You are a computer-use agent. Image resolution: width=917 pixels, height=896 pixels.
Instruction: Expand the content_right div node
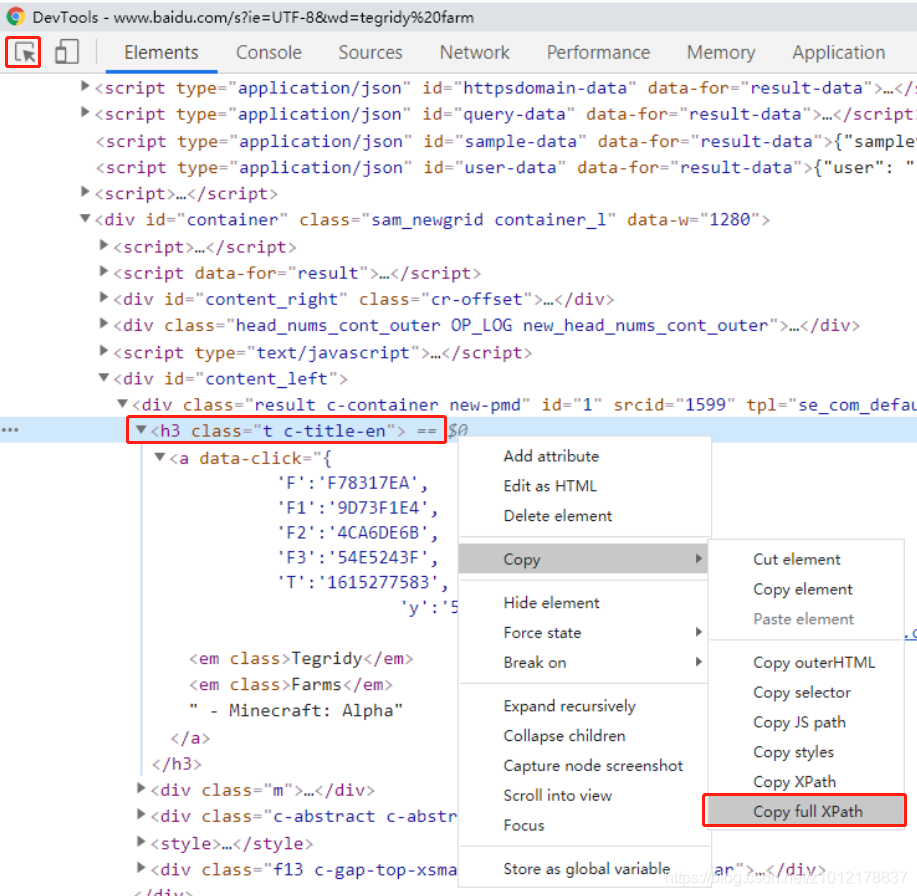(104, 298)
